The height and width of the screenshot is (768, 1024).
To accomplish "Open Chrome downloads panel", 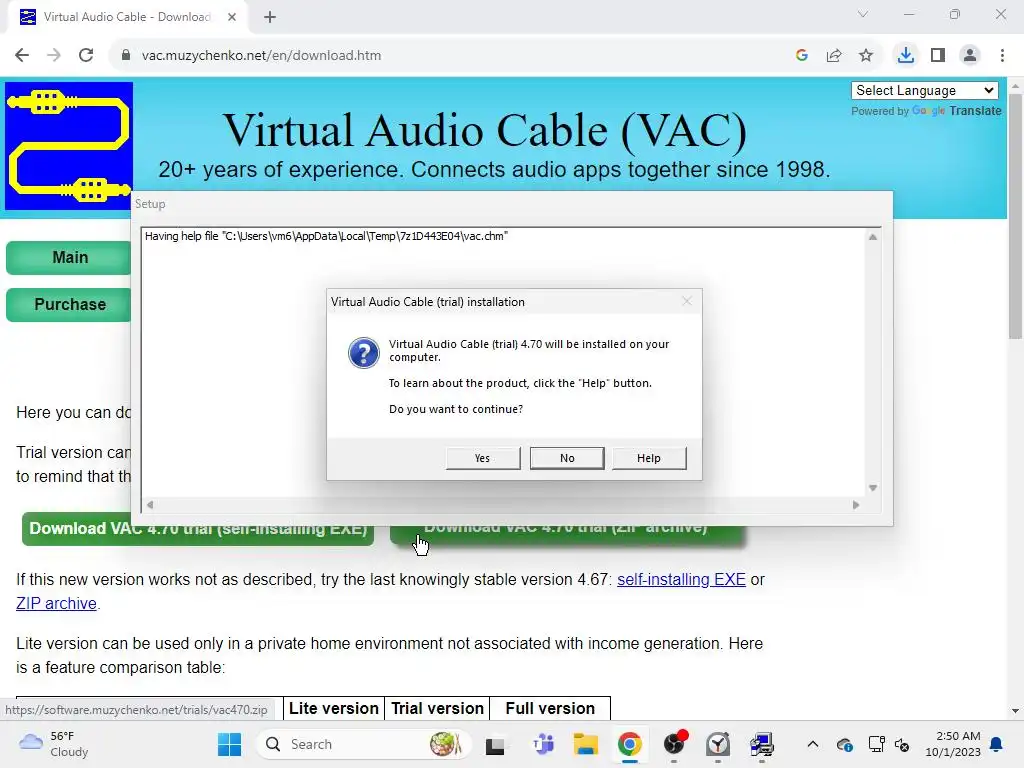I will pyautogui.click(x=906, y=56).
